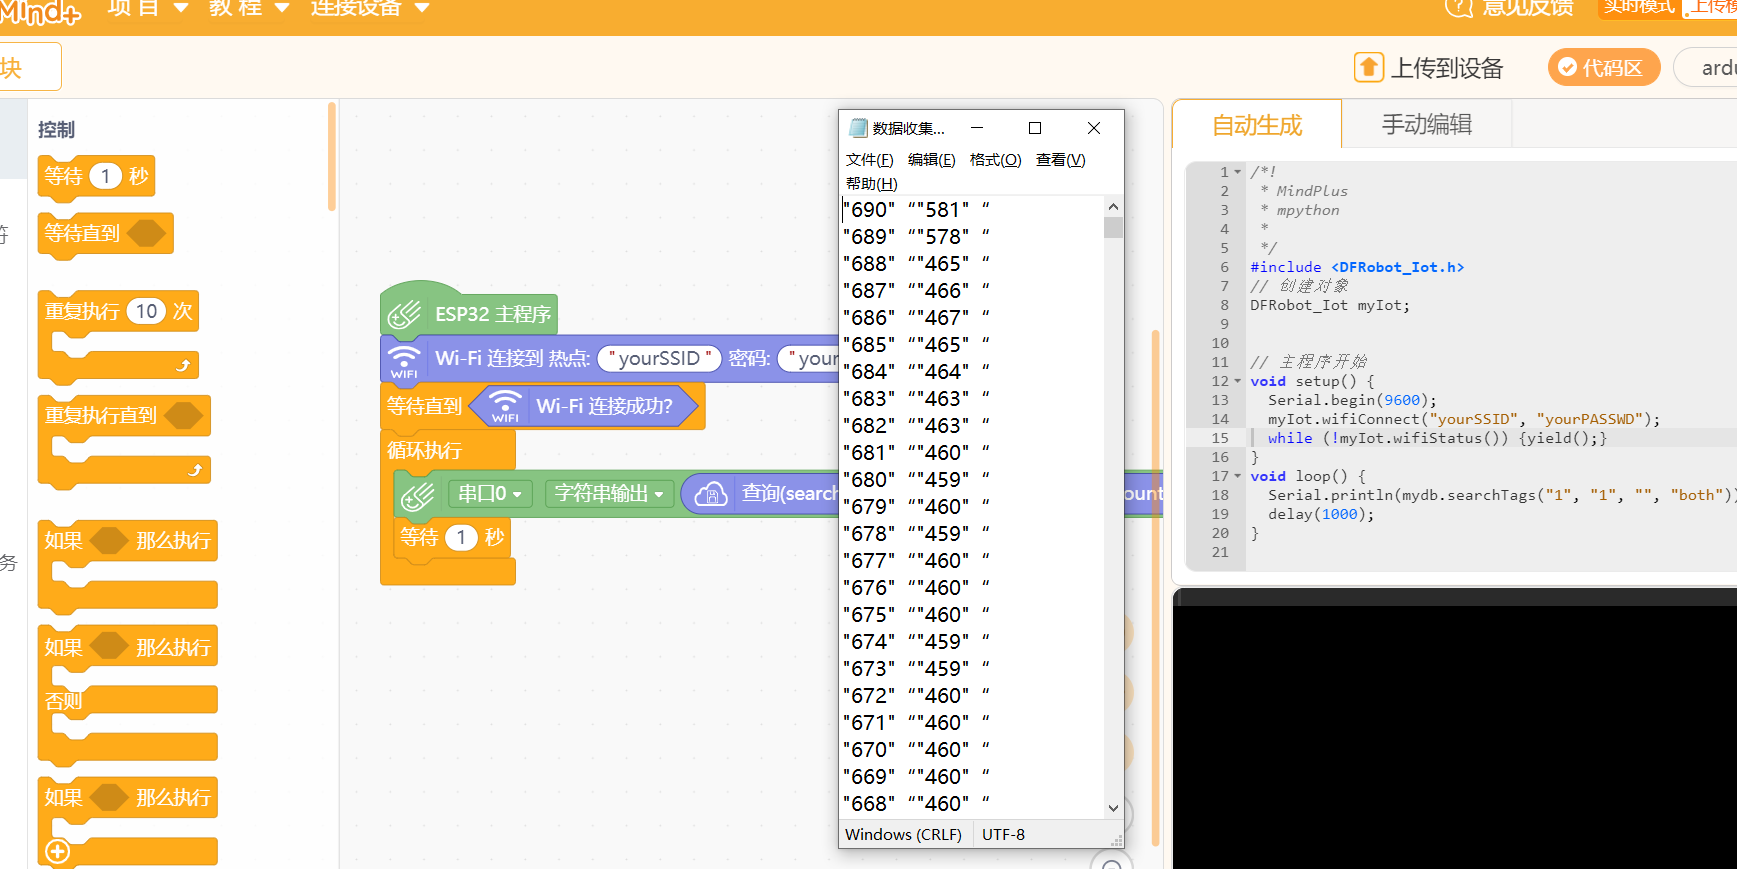Click the Wi-Fi icon on connect hotspot block

tap(404, 361)
